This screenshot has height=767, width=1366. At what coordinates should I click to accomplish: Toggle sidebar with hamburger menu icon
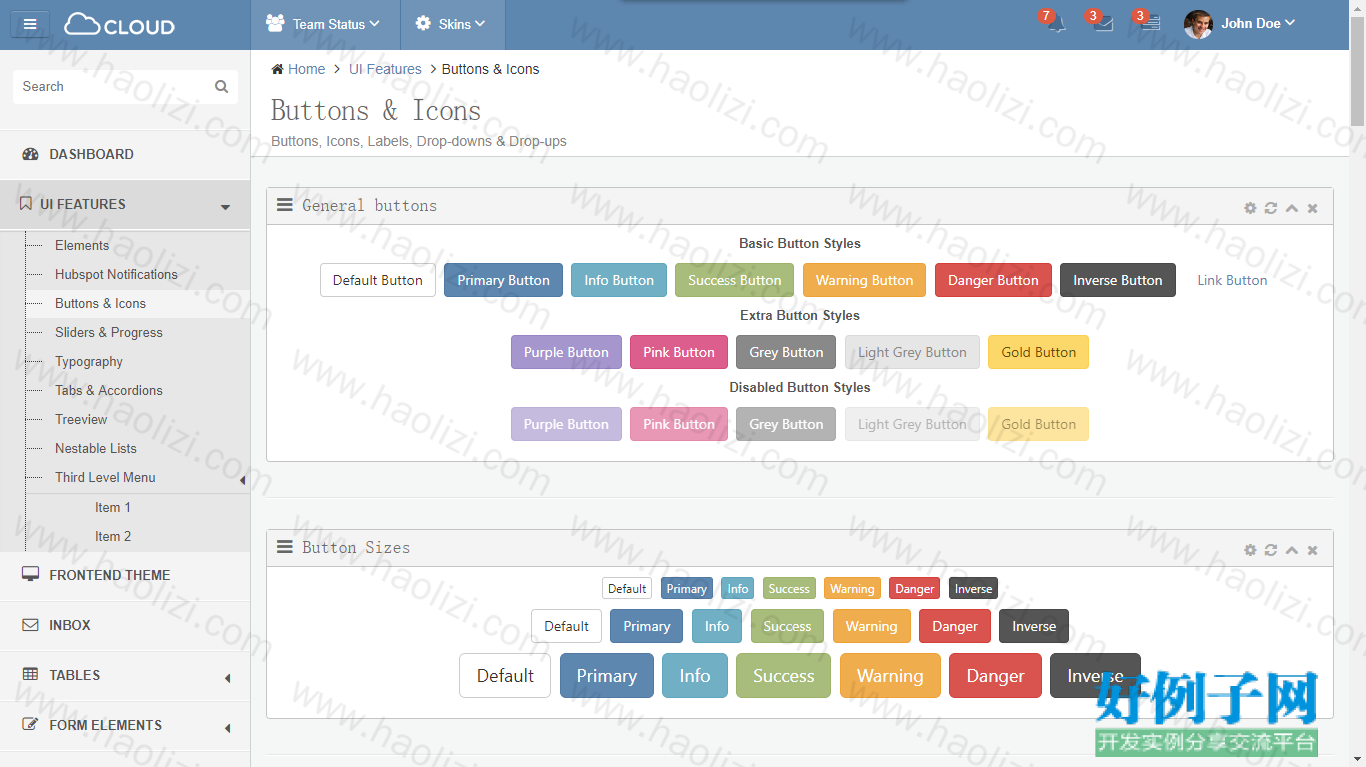coord(30,24)
